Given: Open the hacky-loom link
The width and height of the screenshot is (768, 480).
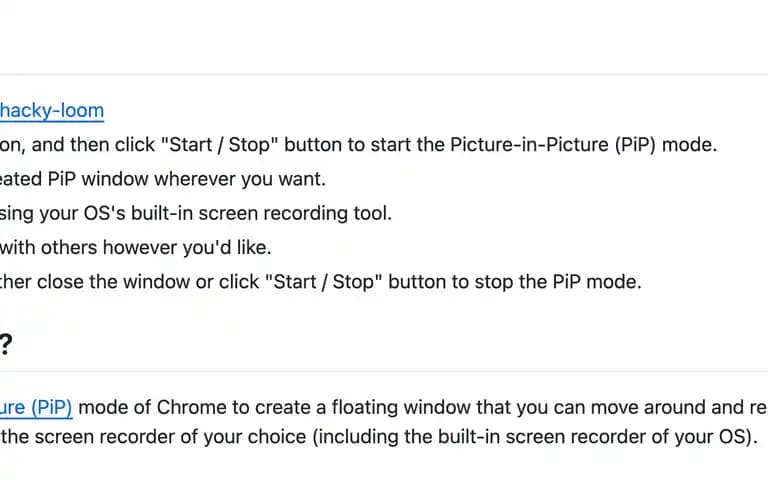Looking at the screenshot, I should pyautogui.click(x=51, y=111).
